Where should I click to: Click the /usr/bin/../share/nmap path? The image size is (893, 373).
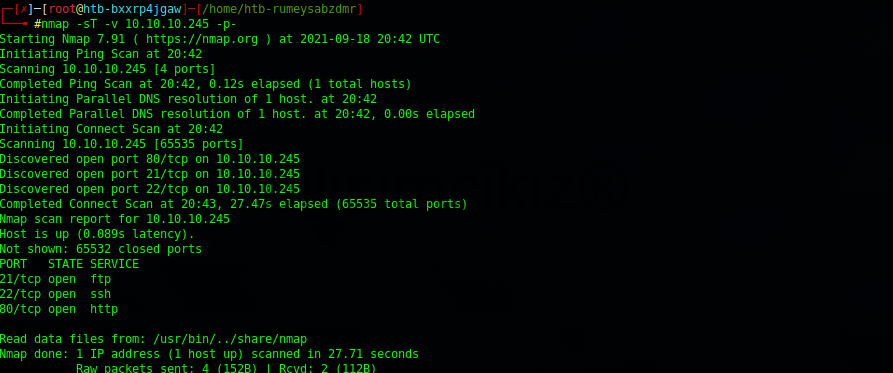pyautogui.click(x=230, y=339)
